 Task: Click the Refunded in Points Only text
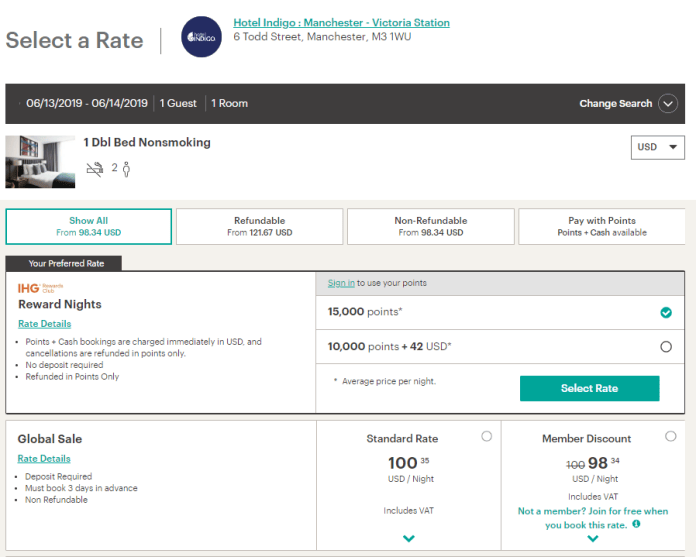pyautogui.click(x=72, y=377)
